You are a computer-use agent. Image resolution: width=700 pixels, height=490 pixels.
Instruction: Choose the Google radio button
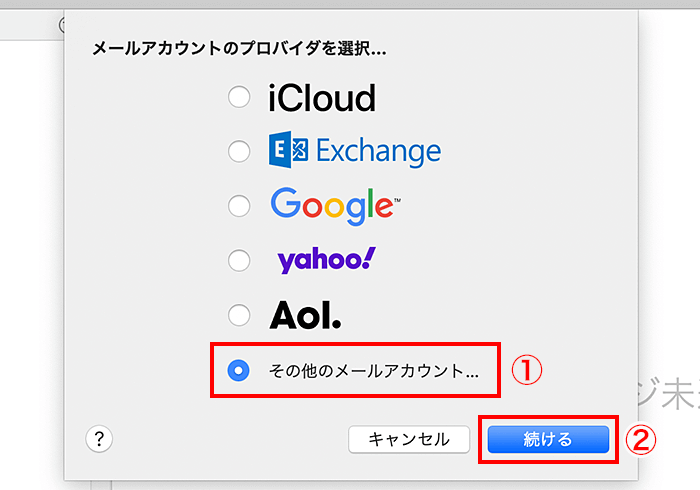(x=239, y=207)
